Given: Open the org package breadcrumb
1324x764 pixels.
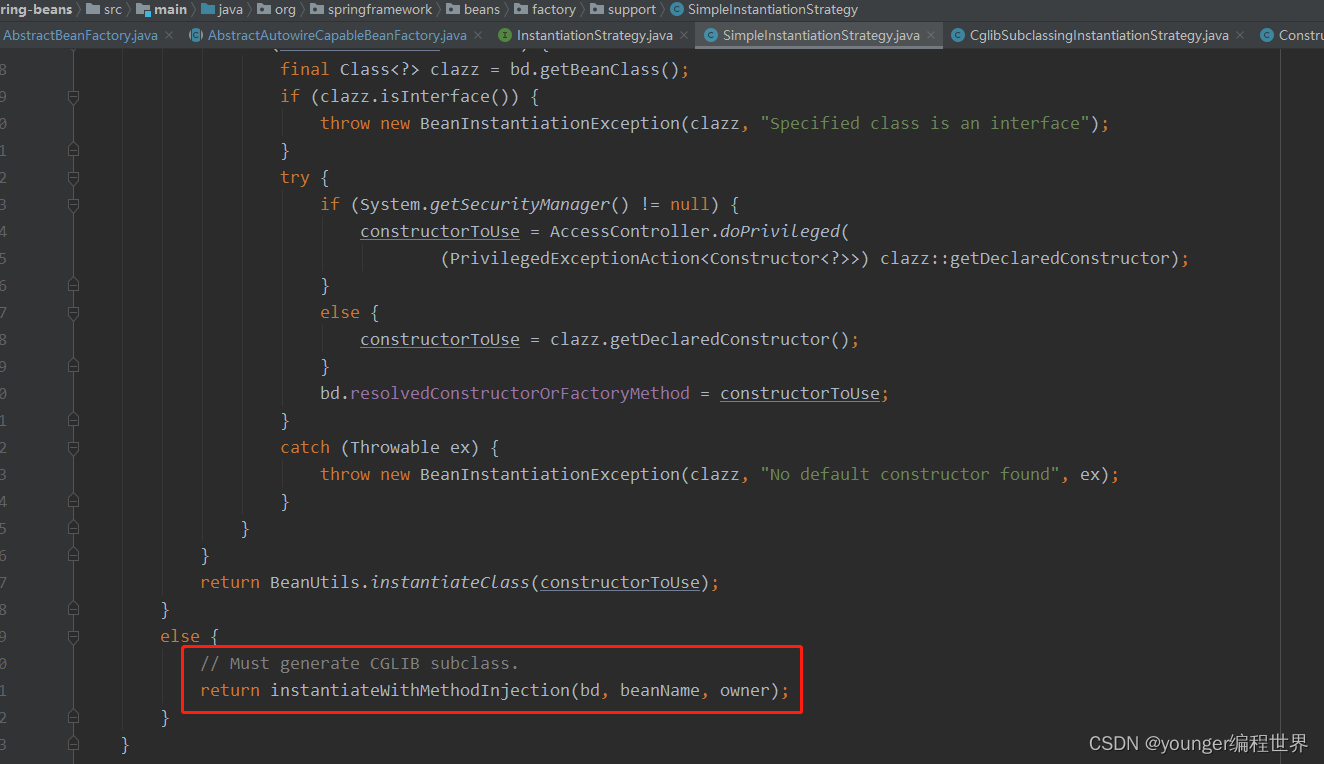Looking at the screenshot, I should [x=277, y=9].
